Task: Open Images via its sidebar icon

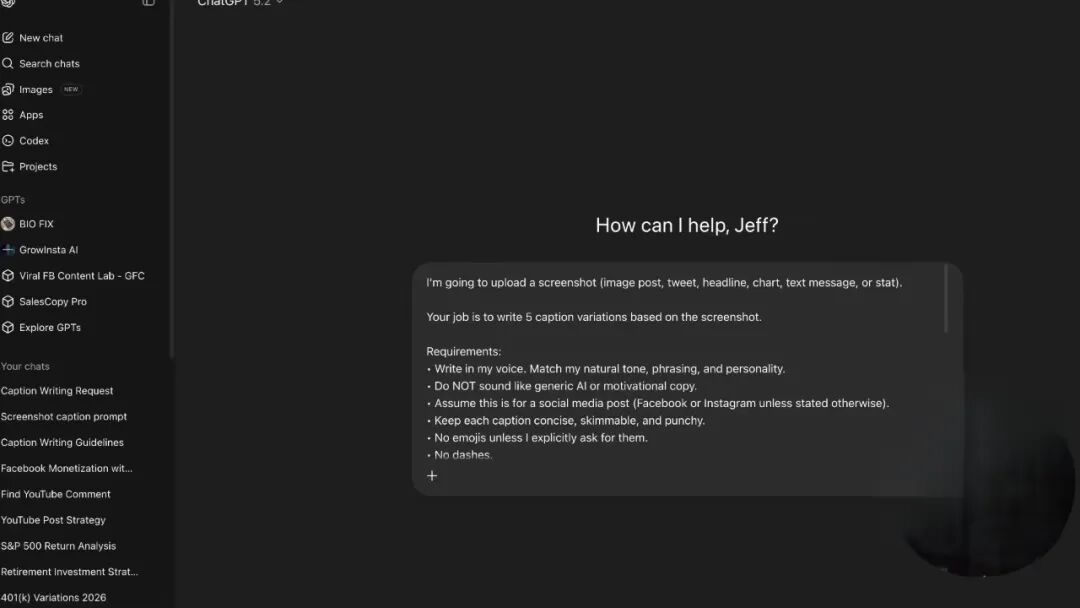Action: point(8,90)
